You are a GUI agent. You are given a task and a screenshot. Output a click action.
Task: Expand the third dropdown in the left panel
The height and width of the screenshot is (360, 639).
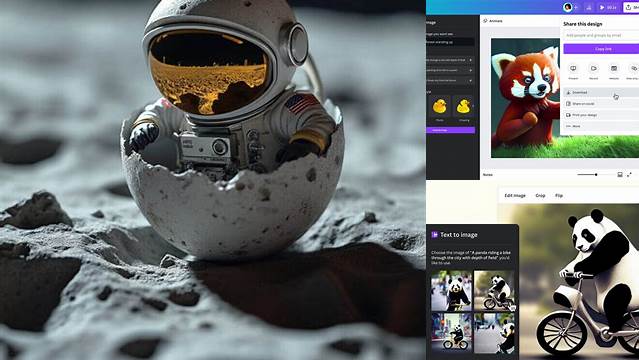tap(450, 80)
